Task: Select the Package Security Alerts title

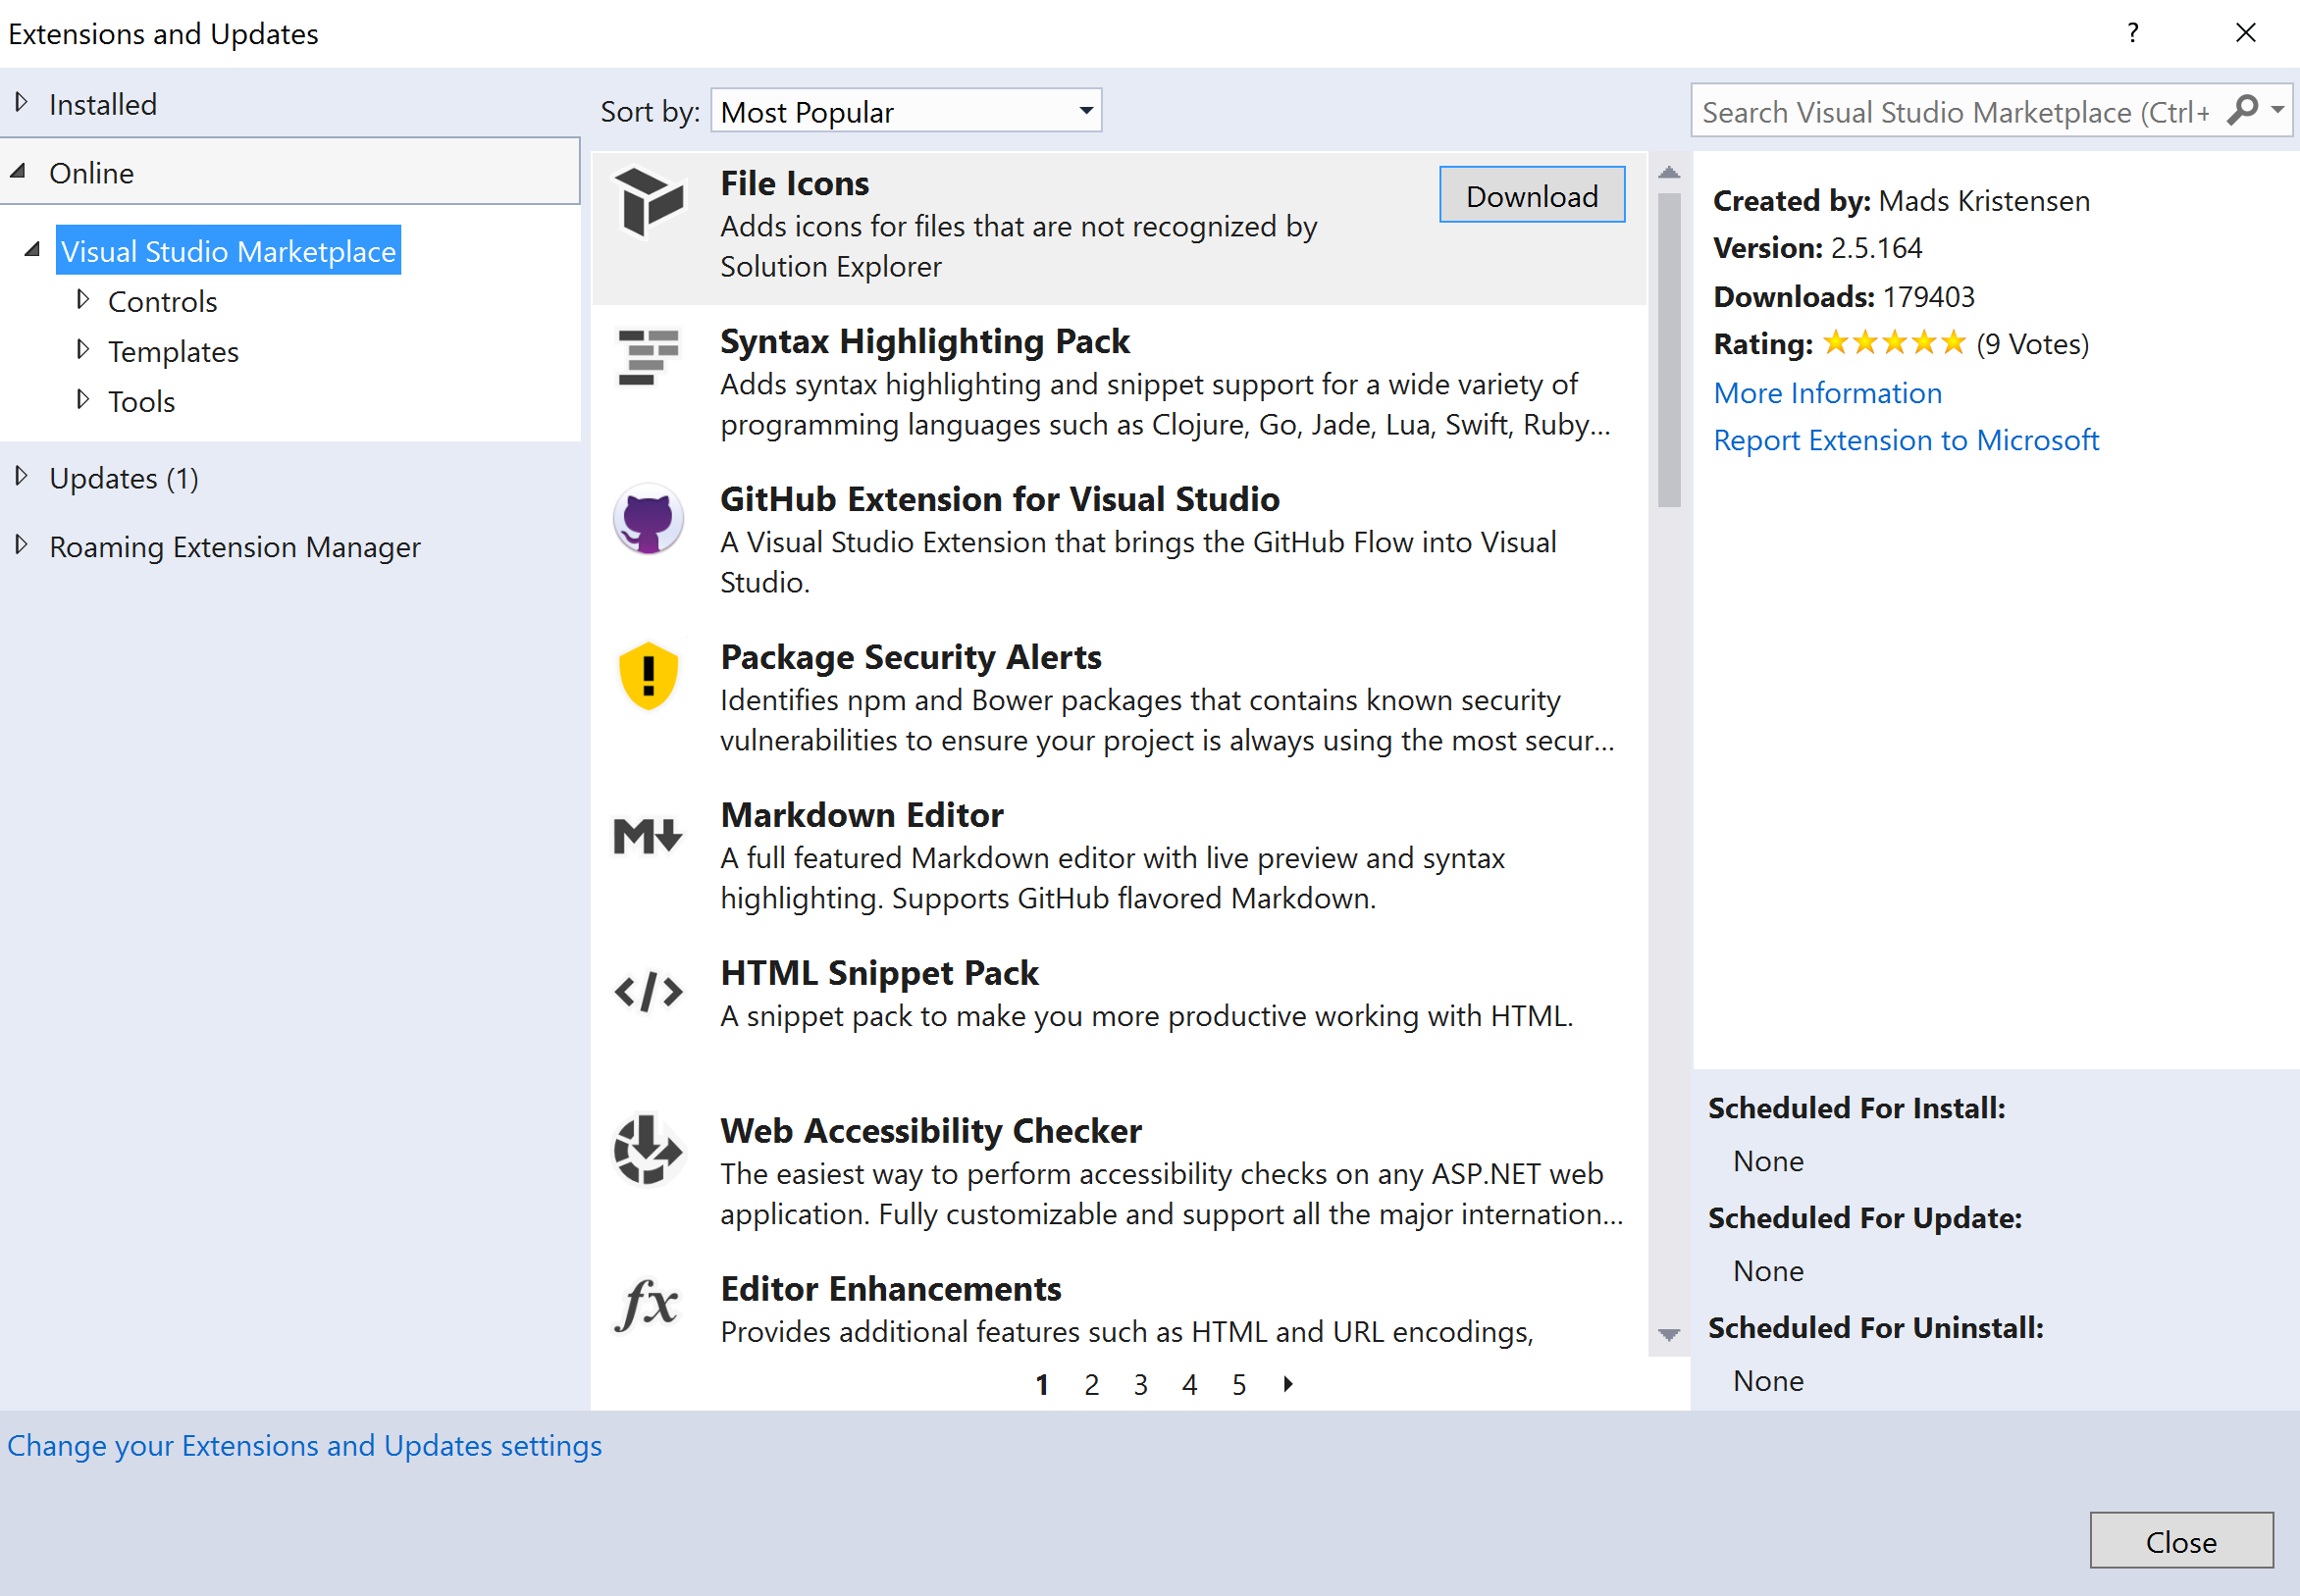Action: [910, 657]
